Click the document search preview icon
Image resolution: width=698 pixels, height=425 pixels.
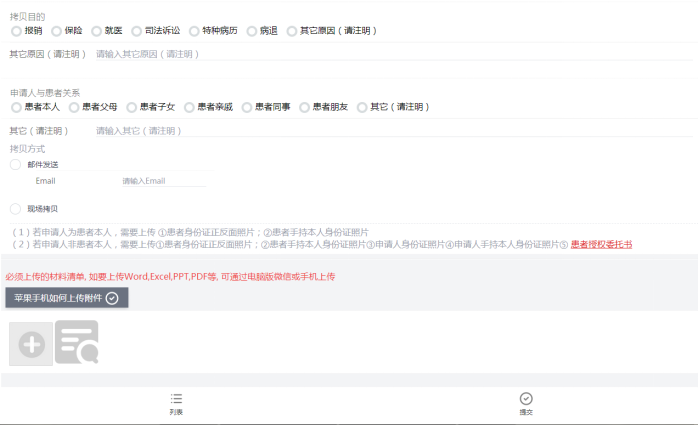(x=77, y=344)
